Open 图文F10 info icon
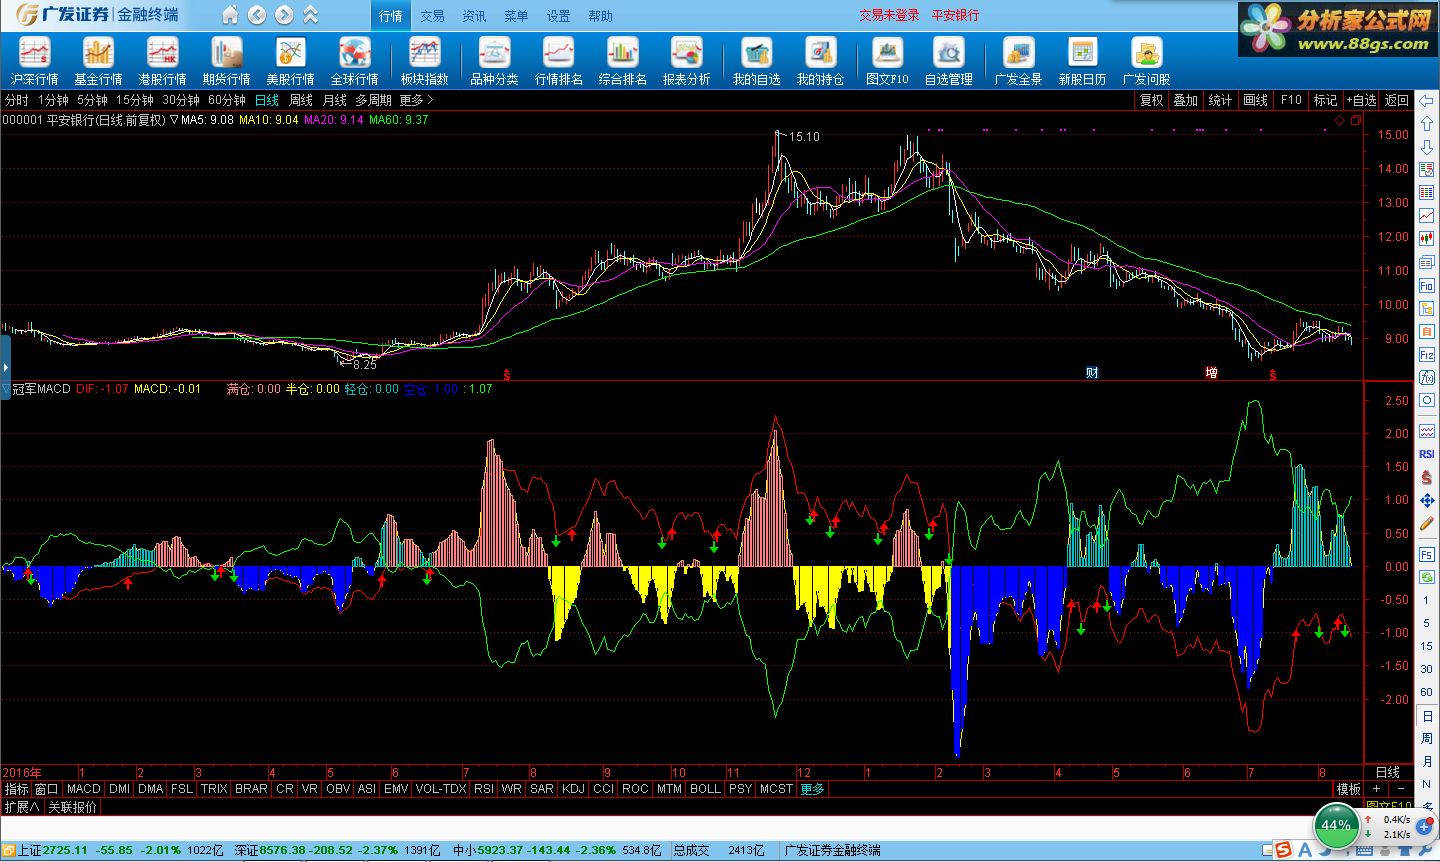Screen dimensions: 1440x862 click(x=887, y=61)
